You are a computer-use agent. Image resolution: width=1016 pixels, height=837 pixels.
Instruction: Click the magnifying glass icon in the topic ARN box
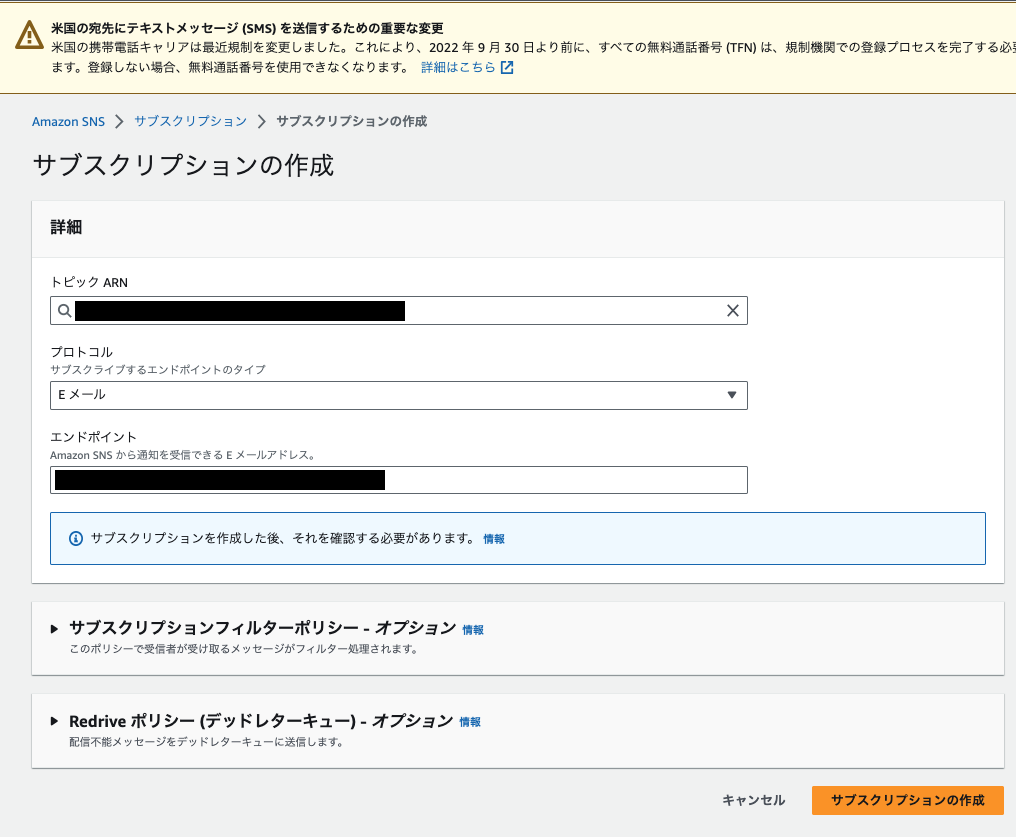(x=65, y=310)
